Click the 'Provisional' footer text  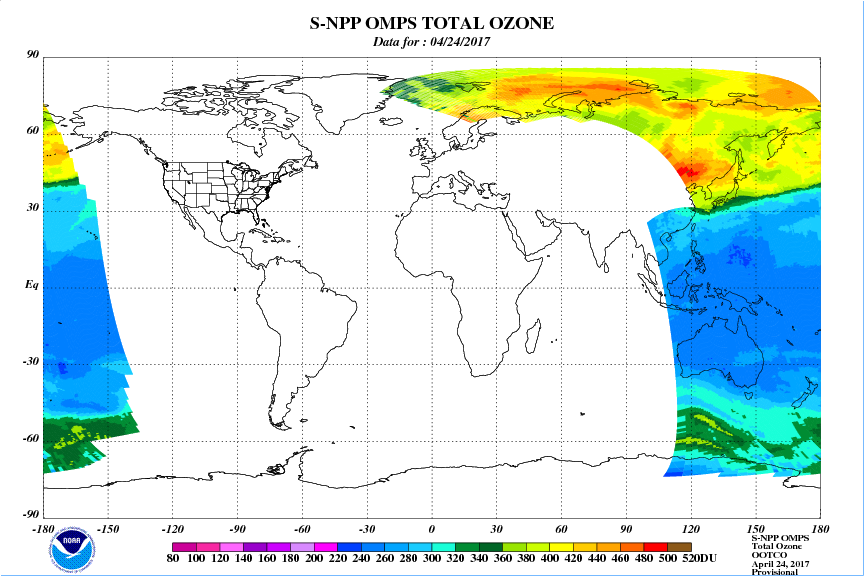774,572
